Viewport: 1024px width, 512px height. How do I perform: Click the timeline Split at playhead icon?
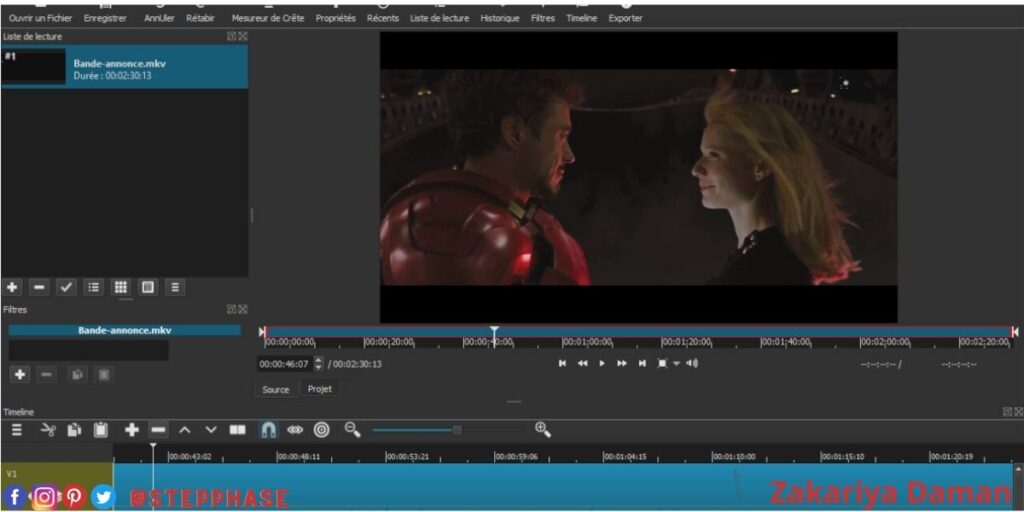[237, 430]
